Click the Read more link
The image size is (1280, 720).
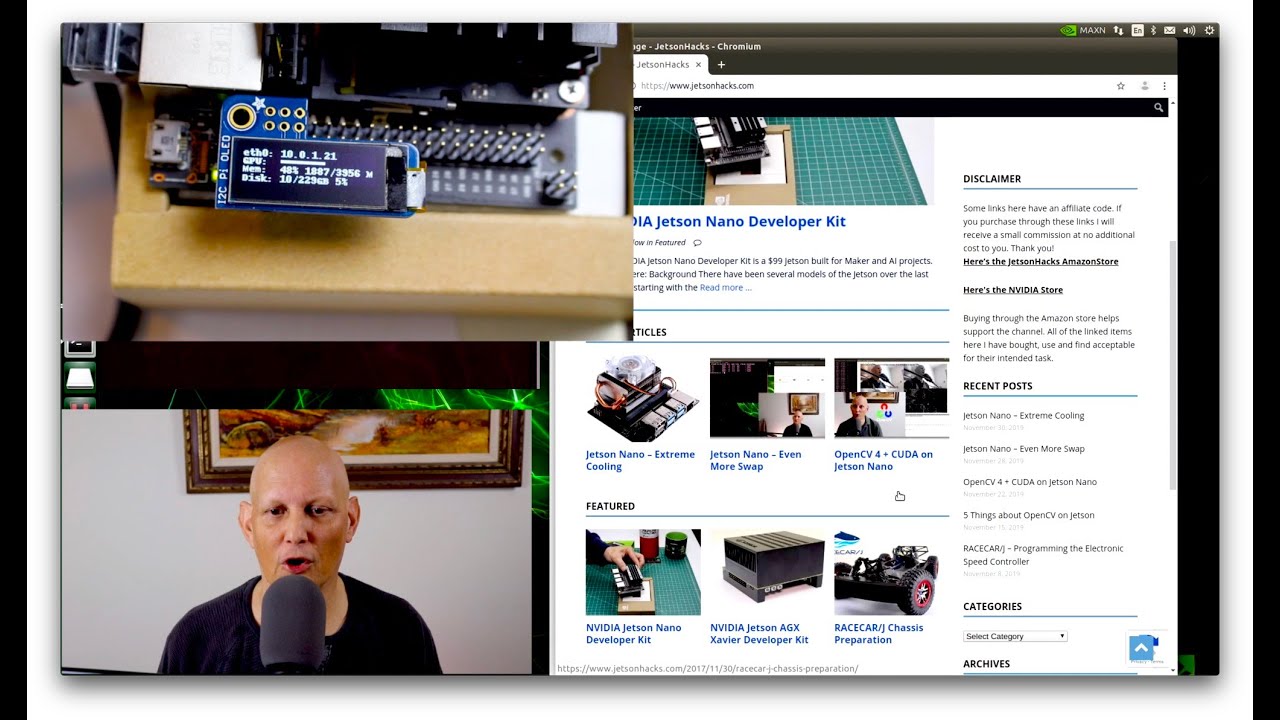(725, 287)
